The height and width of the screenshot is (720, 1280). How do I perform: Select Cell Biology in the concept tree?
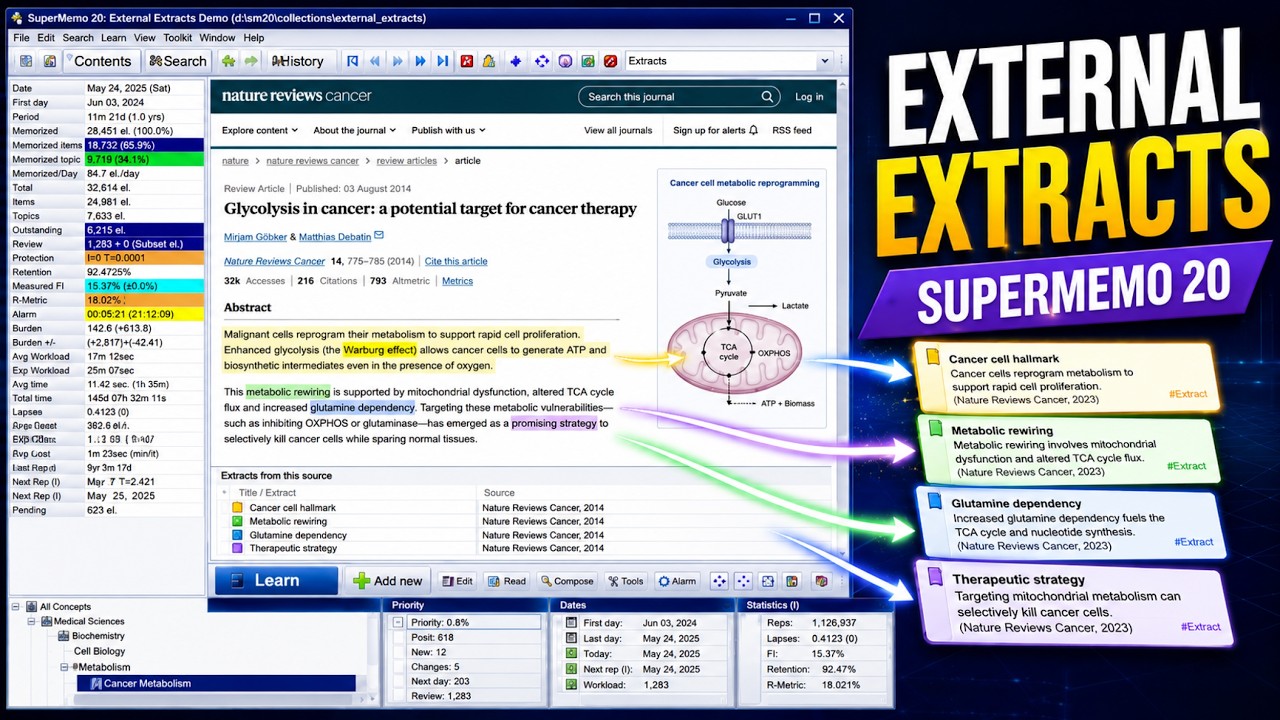(x=100, y=651)
